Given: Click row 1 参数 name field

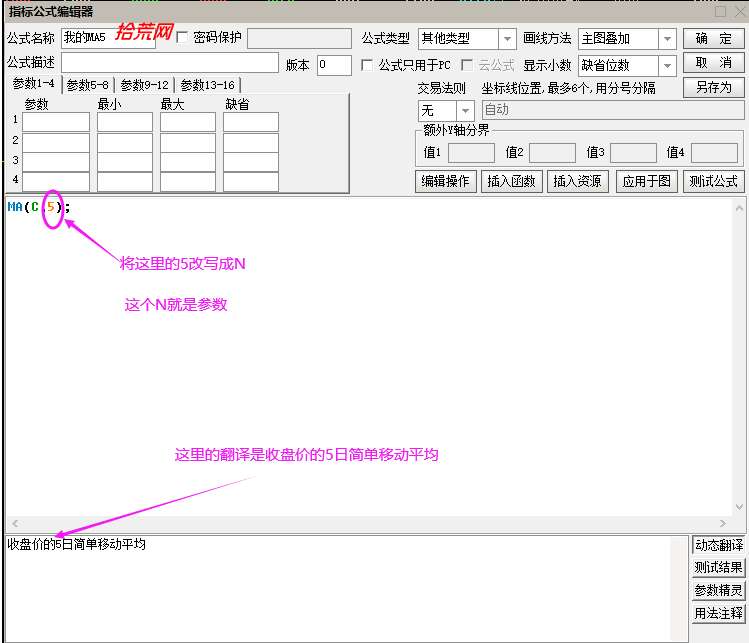Looking at the screenshot, I should click(56, 122).
